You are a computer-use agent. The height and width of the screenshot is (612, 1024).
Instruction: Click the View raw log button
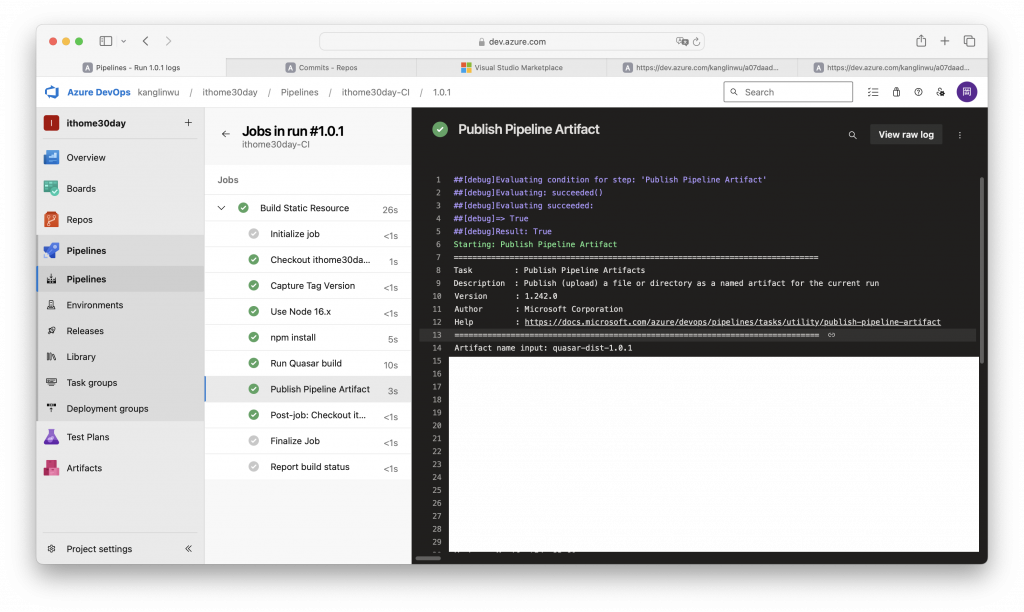(906, 135)
